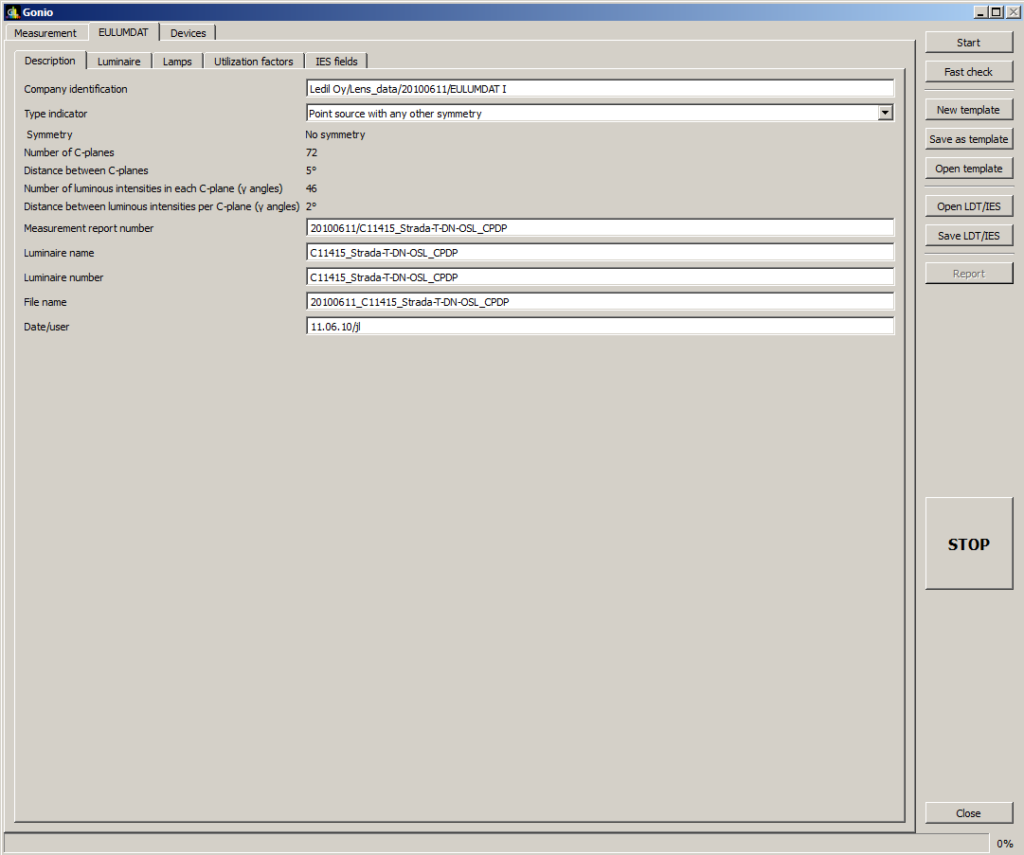
Task: Open an LDT/IES file
Action: [968, 207]
